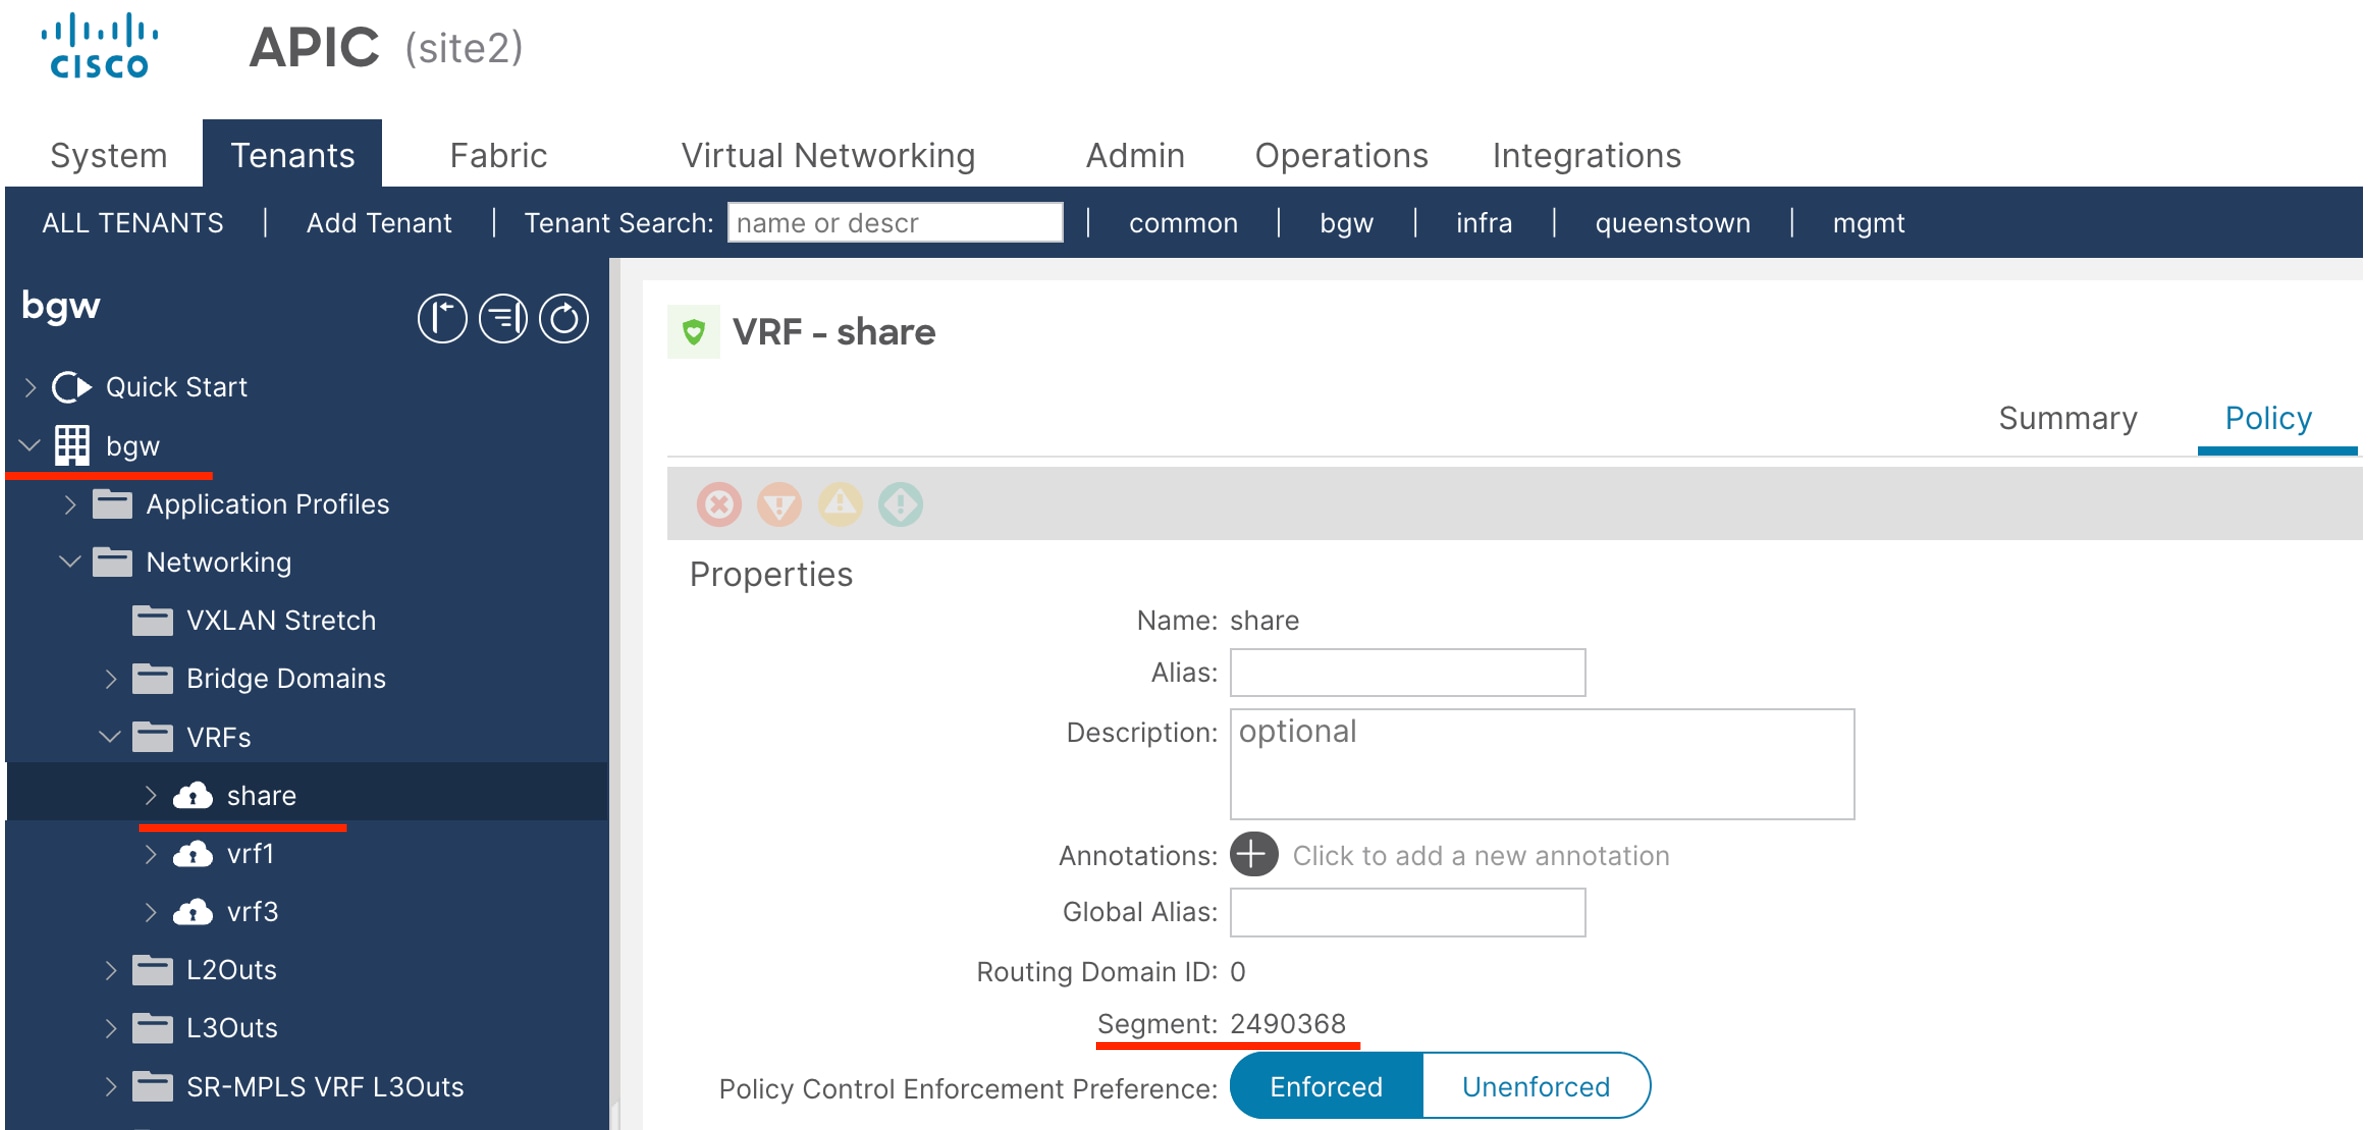Click the Add Tenant link

coord(379,223)
